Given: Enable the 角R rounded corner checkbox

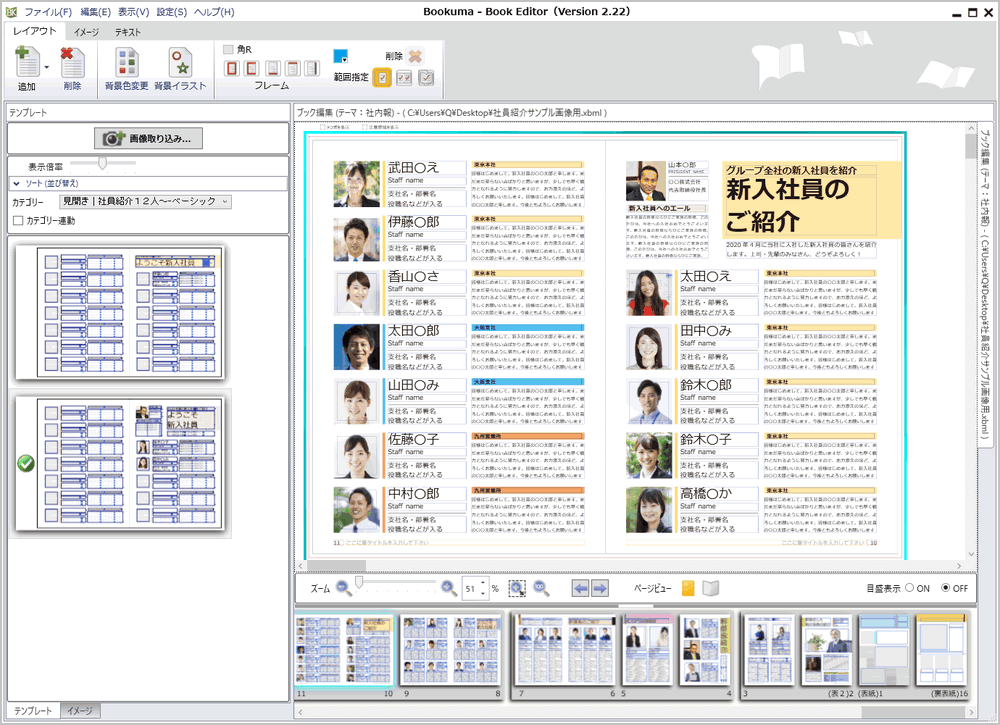Looking at the screenshot, I should [x=229, y=49].
